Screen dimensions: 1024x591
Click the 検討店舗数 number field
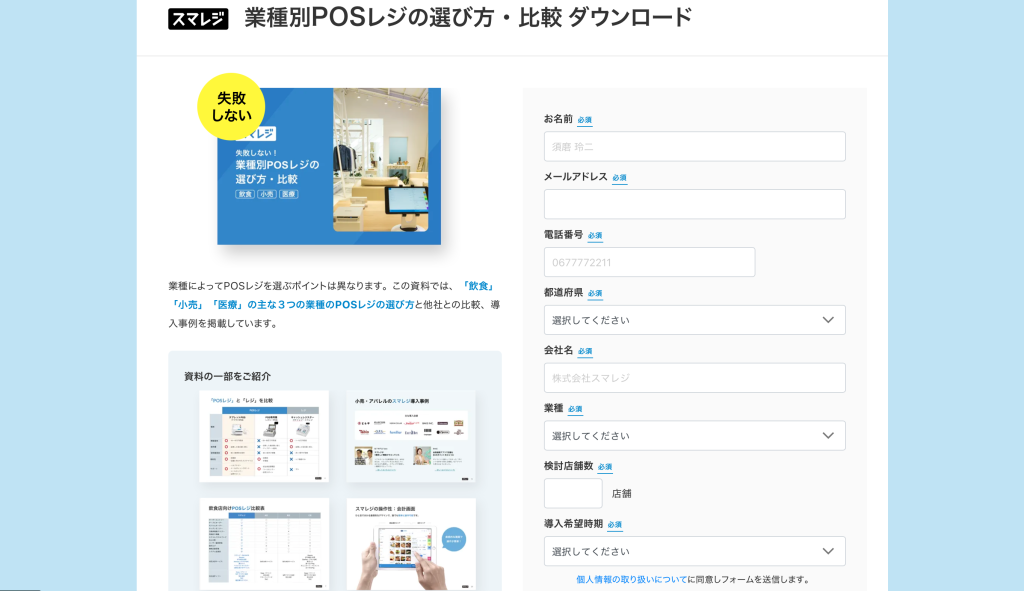[573, 493]
